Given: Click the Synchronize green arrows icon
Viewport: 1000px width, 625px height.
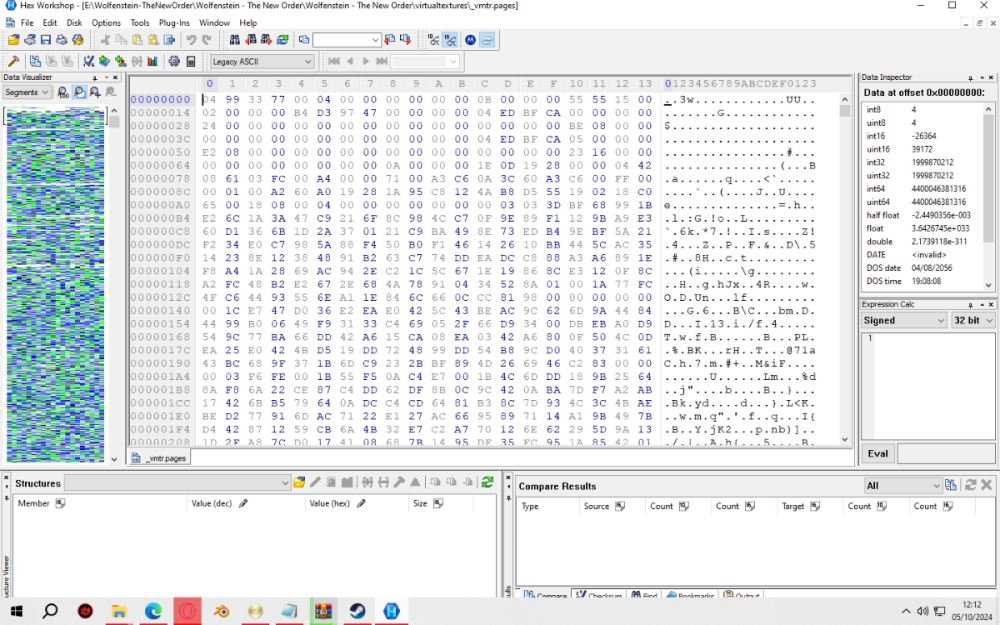Looking at the screenshot, I should pyautogui.click(x=284, y=40).
